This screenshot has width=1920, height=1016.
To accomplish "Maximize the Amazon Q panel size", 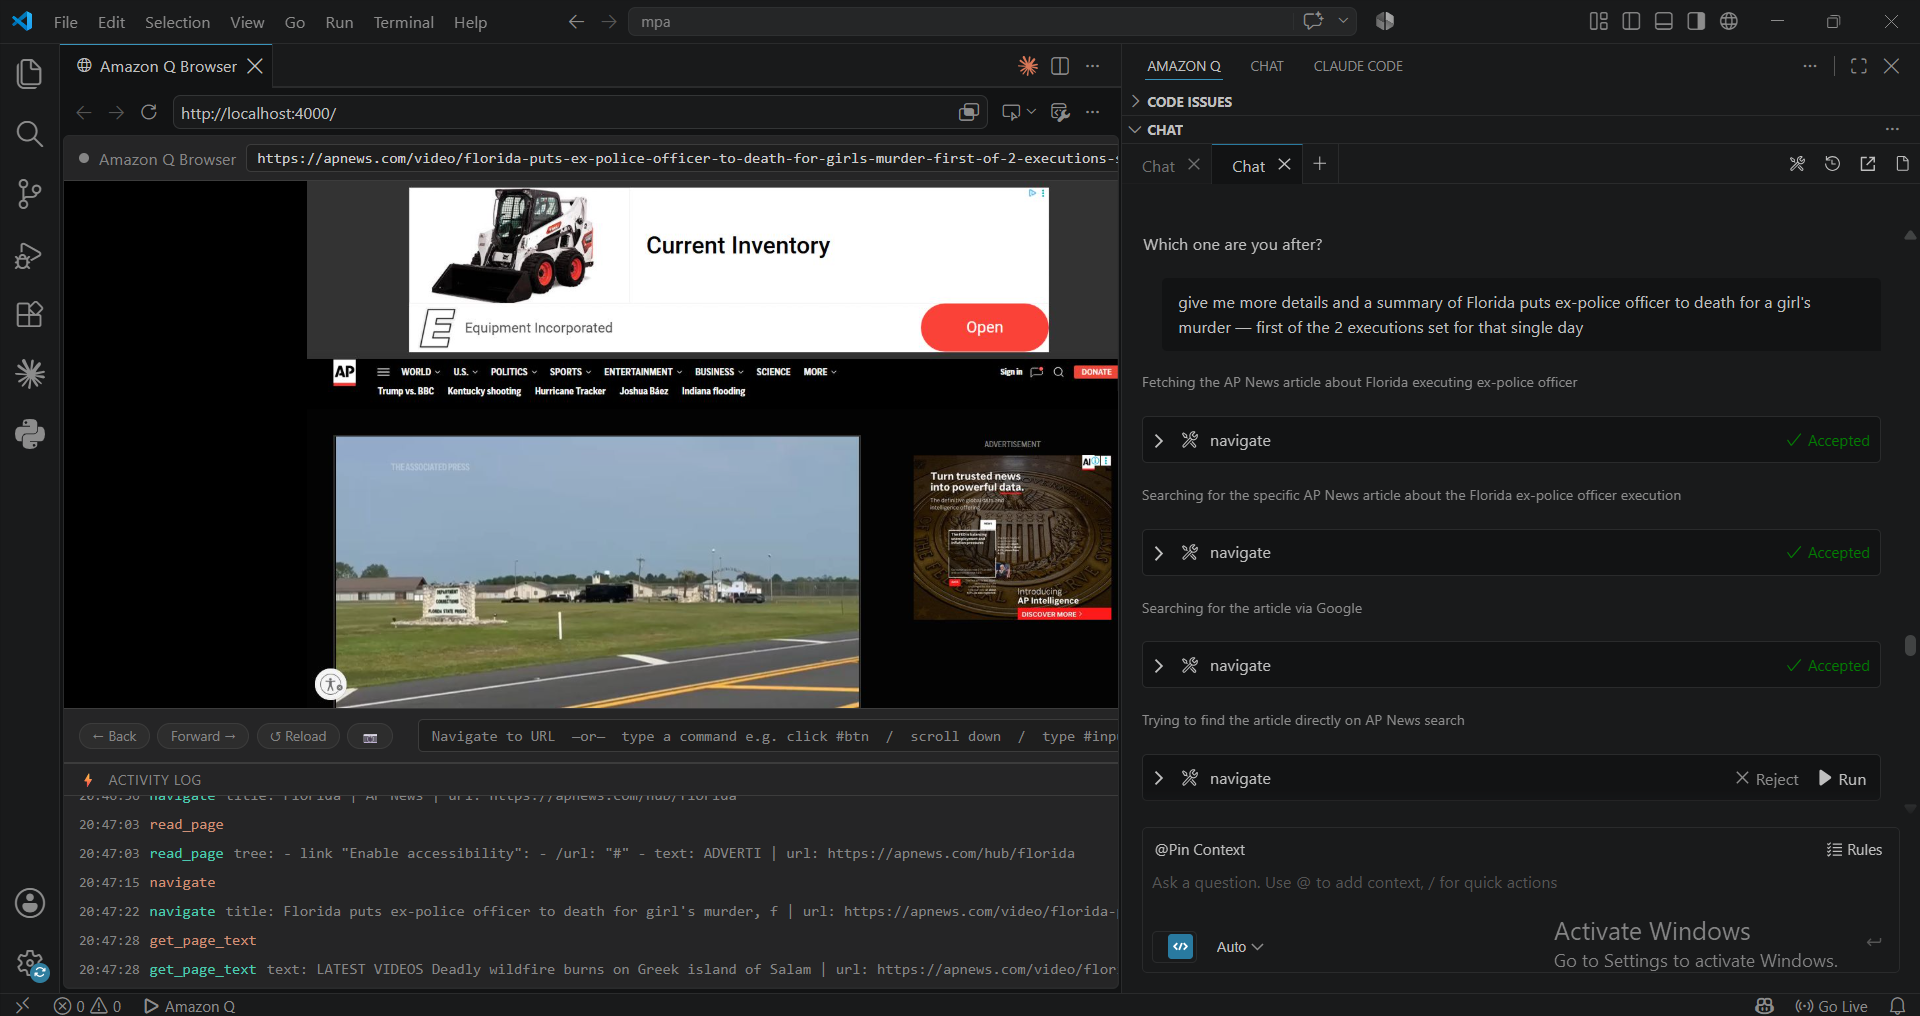I will click(1859, 66).
